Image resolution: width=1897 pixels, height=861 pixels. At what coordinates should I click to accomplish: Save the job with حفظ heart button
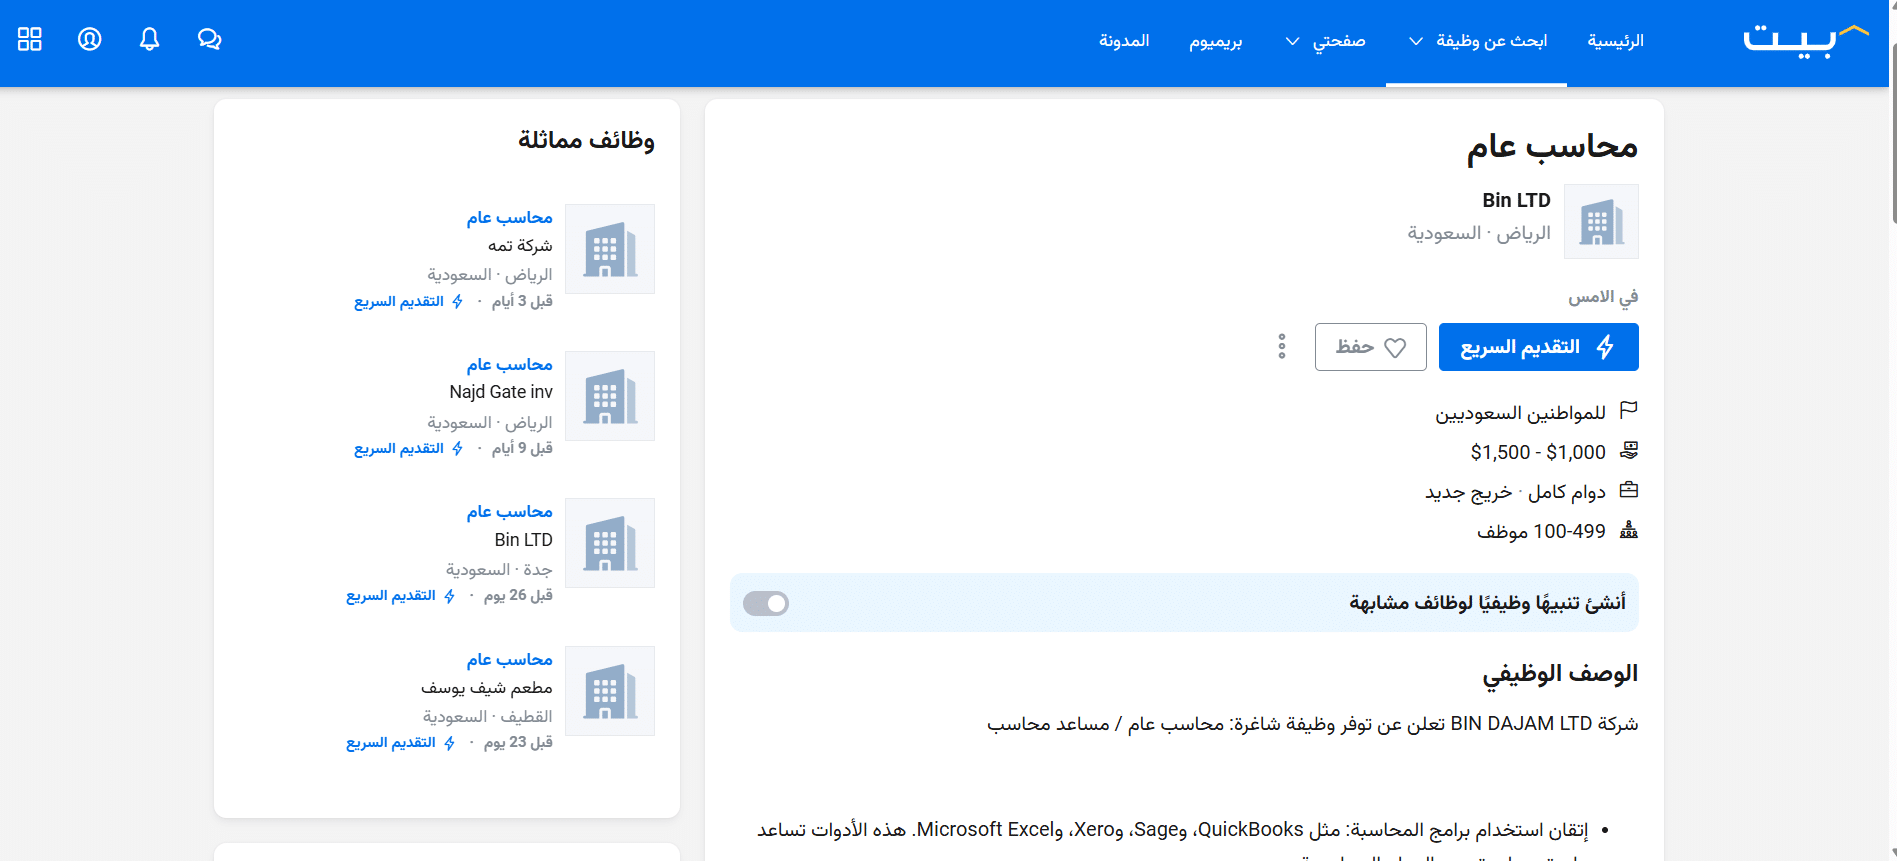click(1370, 347)
